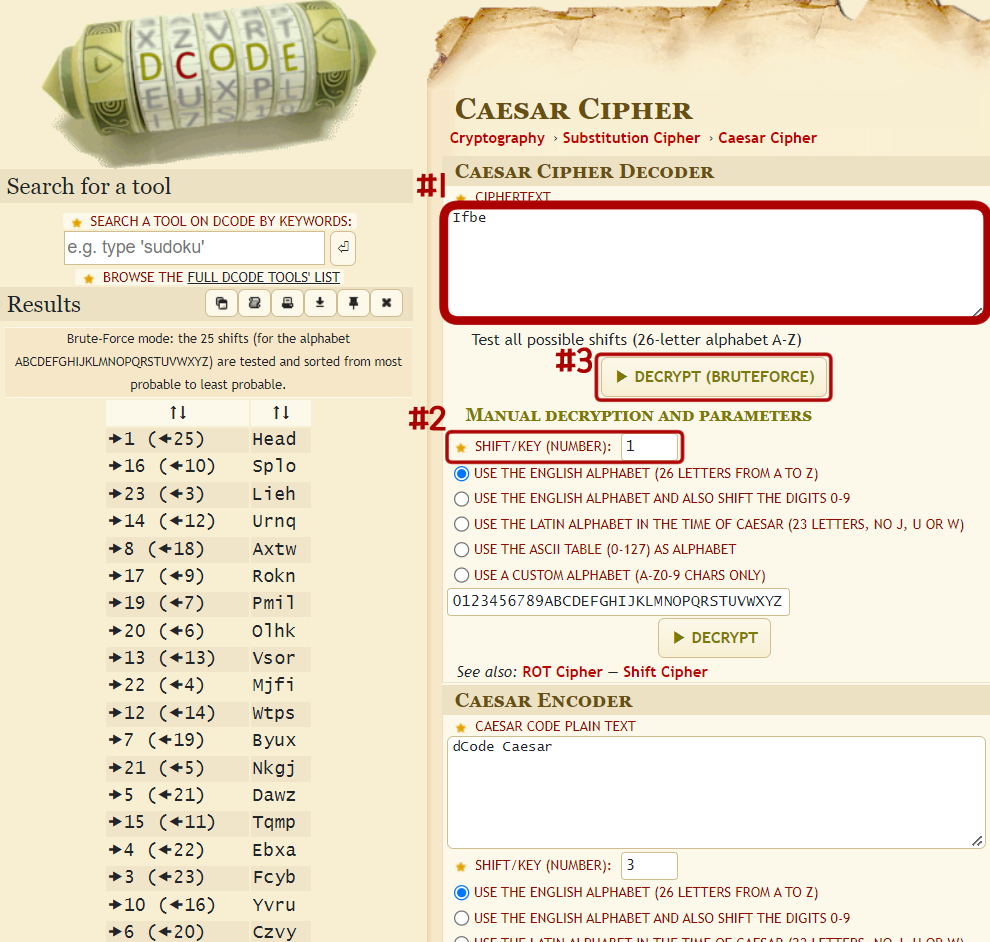Screen dimensions: 990x942
Task: Select the result 'Dawz'
Action: [274, 796]
